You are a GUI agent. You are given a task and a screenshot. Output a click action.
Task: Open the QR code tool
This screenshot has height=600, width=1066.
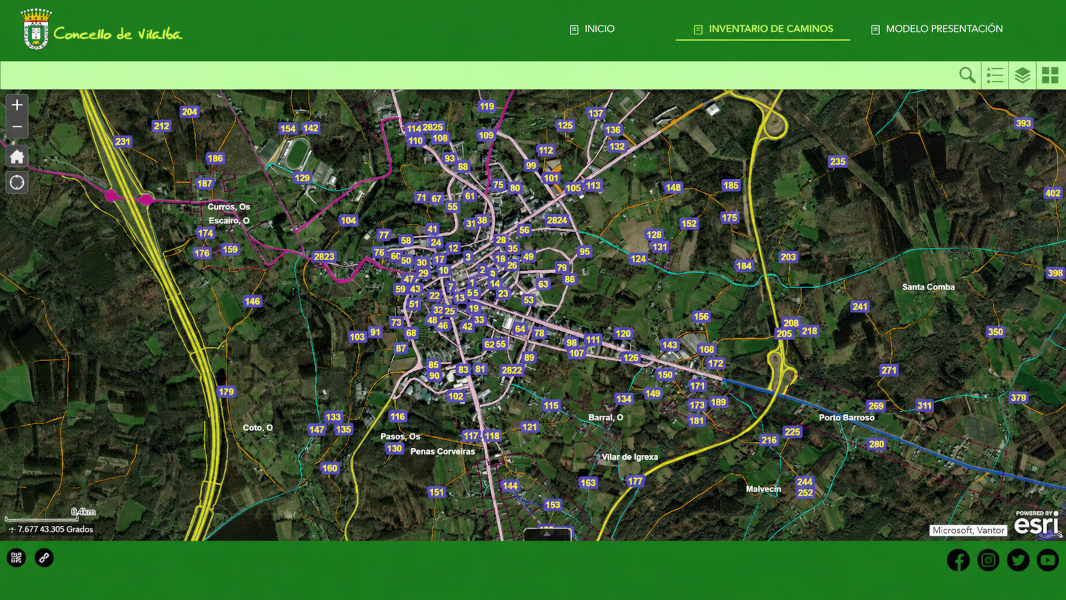click(x=16, y=558)
